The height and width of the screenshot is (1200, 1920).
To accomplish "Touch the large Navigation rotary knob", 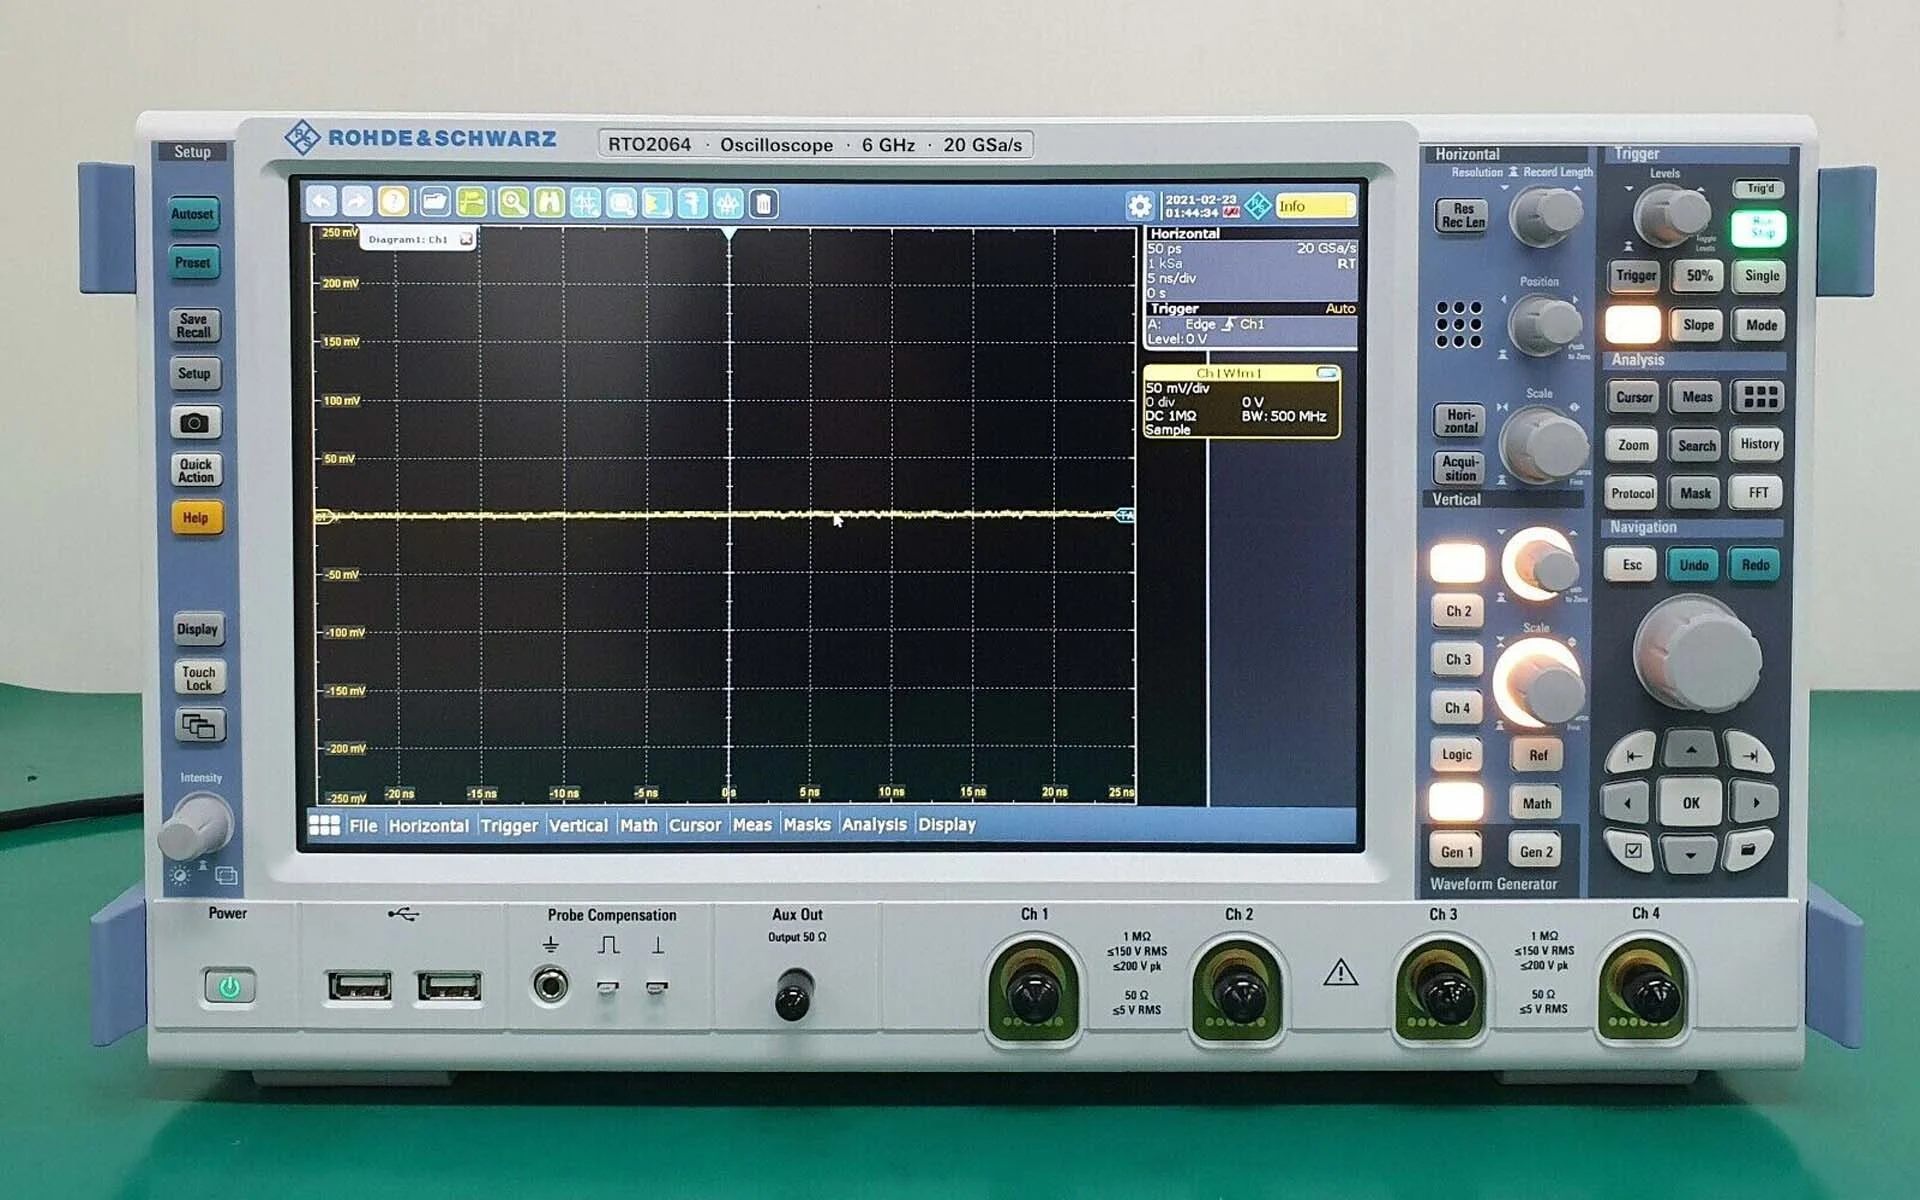I will (x=1696, y=654).
